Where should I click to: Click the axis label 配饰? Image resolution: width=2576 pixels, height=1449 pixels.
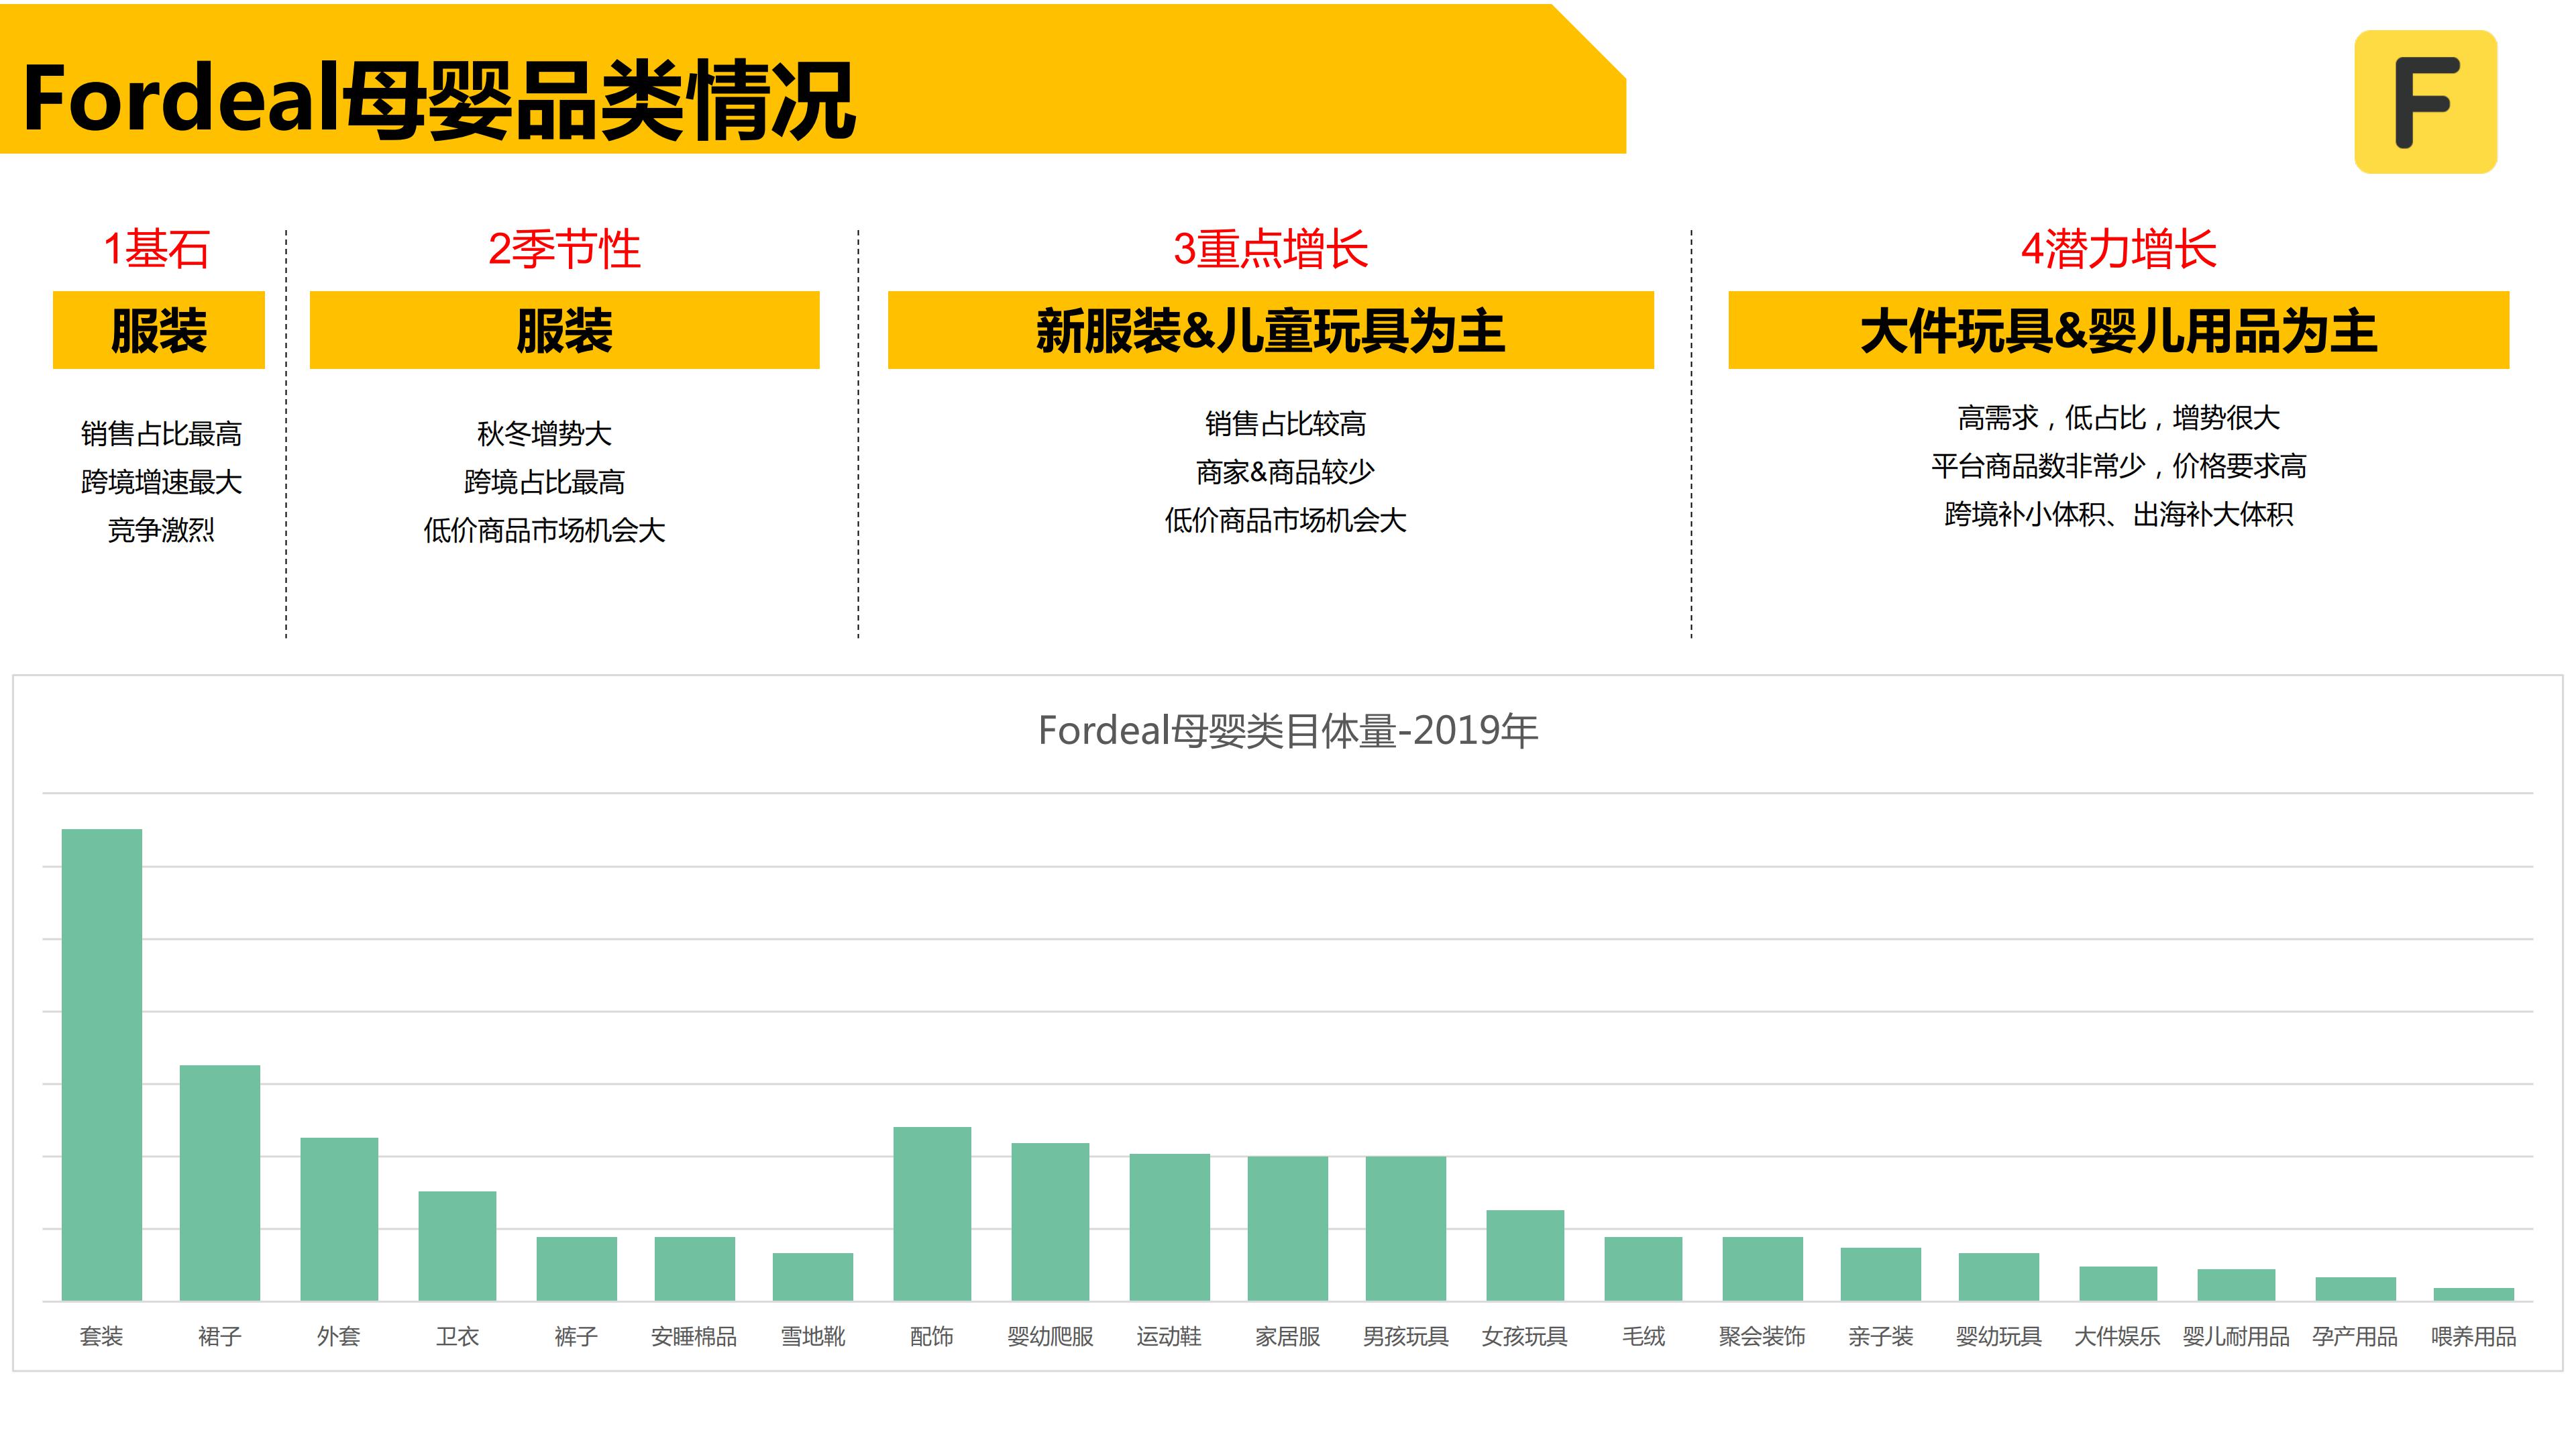tap(932, 1336)
